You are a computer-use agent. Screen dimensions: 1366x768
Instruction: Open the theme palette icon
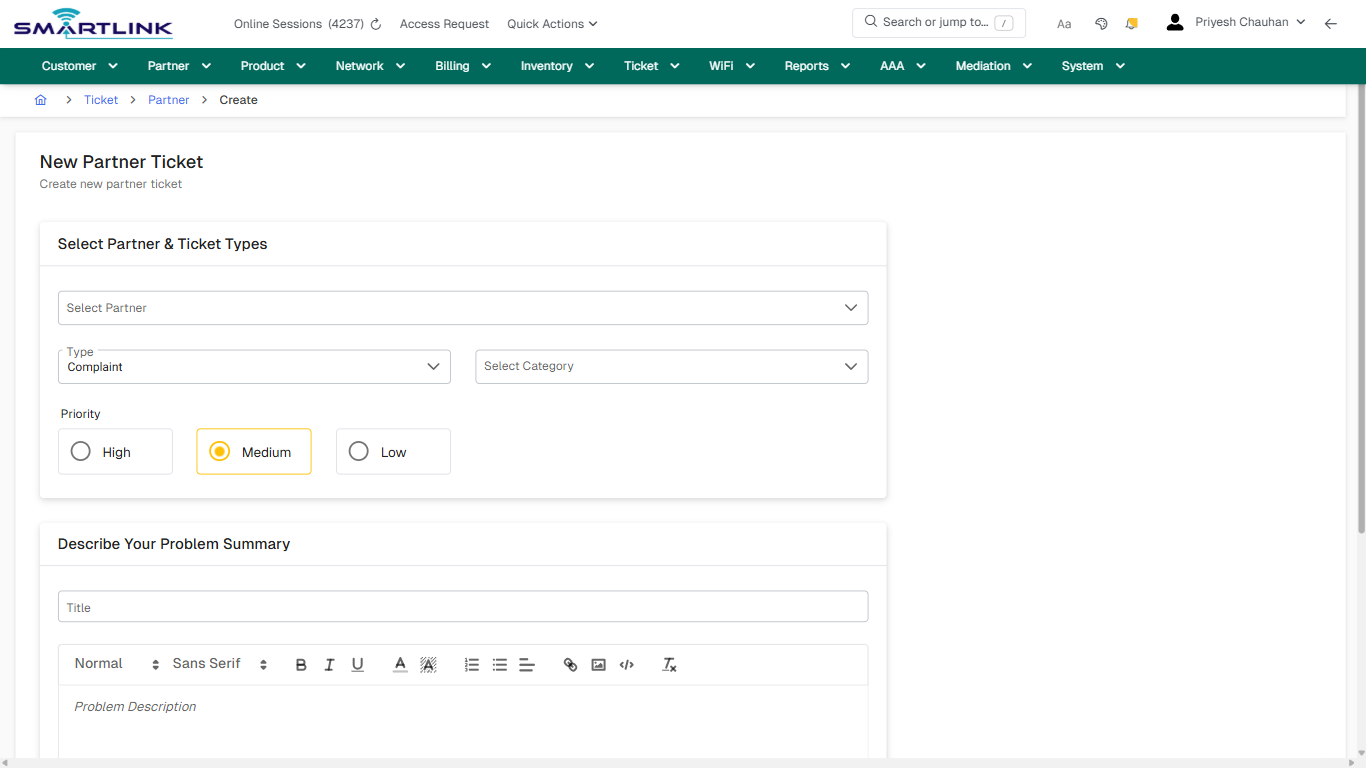click(1101, 22)
